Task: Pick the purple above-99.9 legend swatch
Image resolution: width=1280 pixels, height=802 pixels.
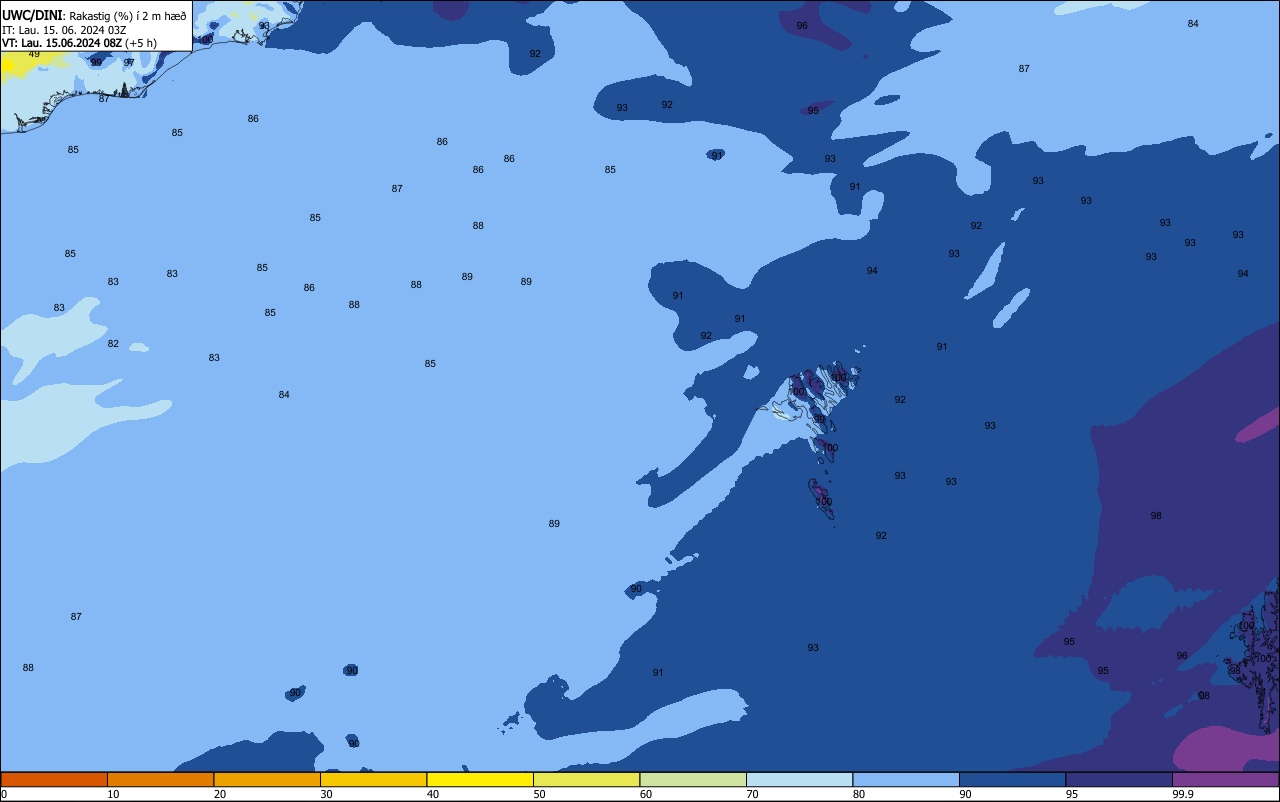Action: point(1226,779)
